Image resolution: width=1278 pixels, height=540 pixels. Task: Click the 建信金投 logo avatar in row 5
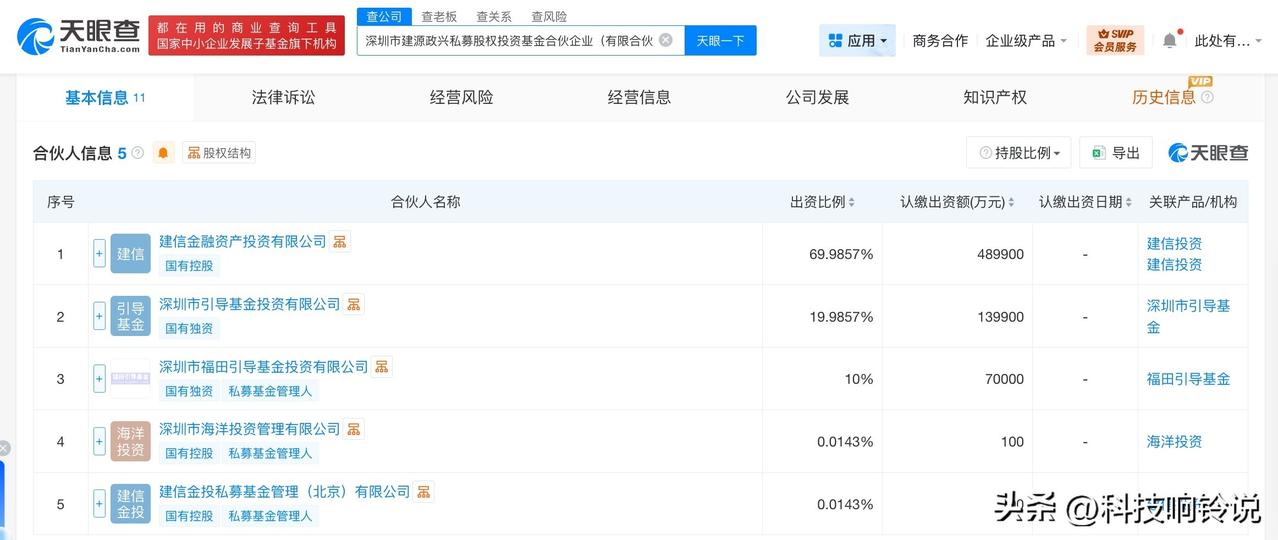130,503
